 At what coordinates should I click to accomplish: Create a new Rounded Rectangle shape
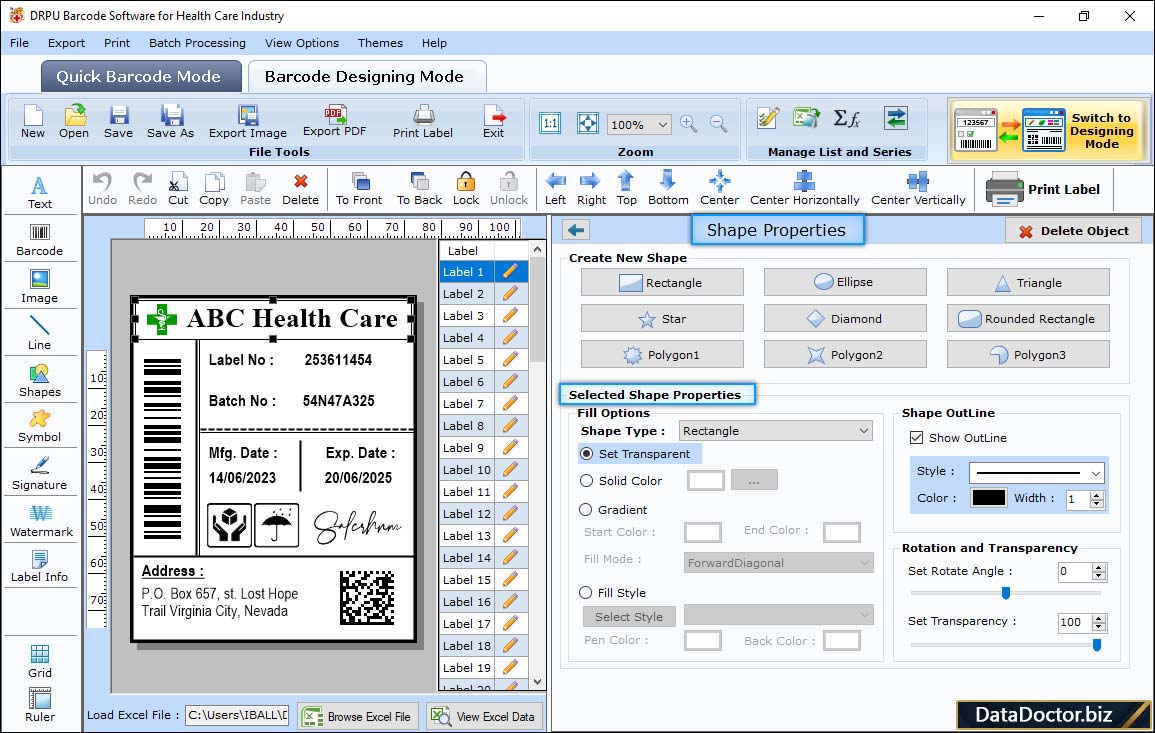point(1028,318)
